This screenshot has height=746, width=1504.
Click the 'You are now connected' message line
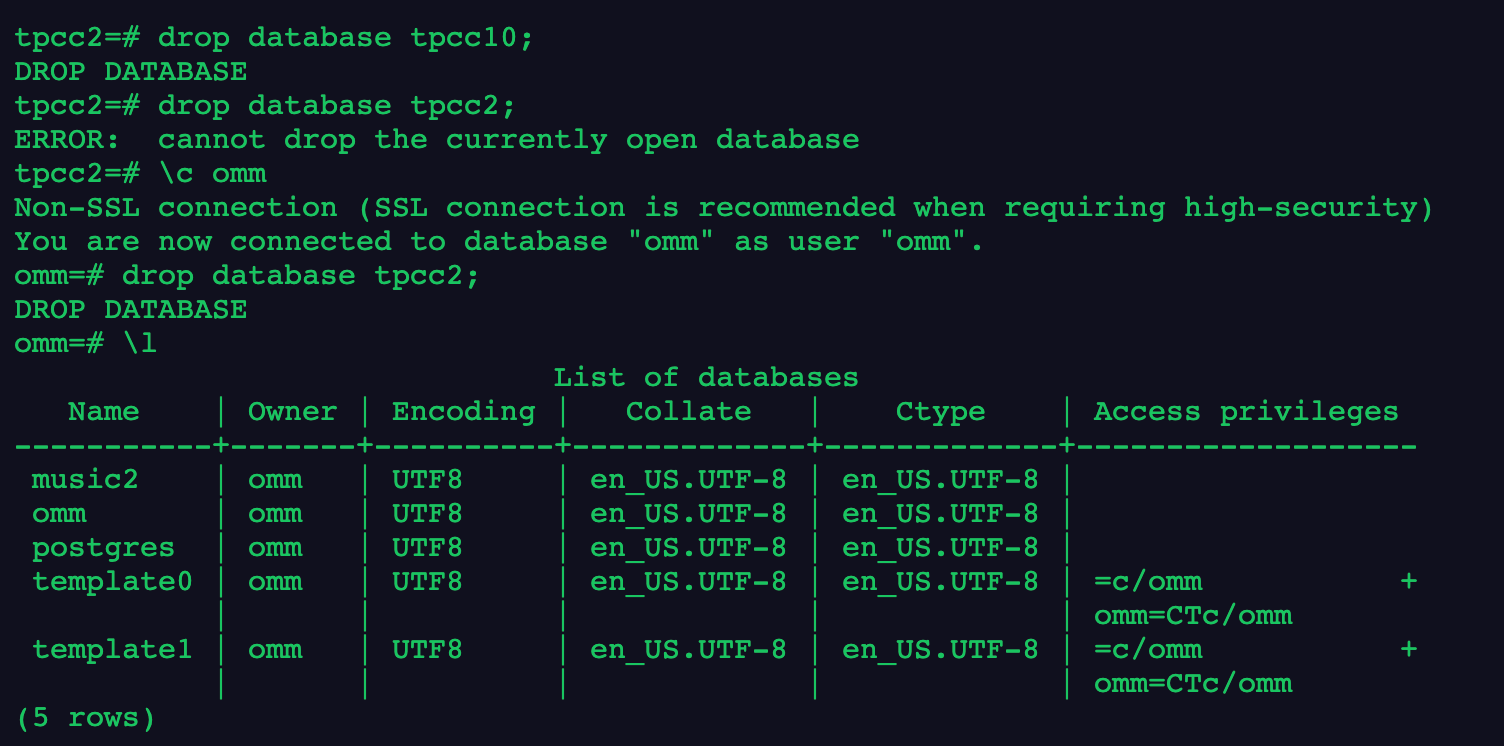click(498, 242)
